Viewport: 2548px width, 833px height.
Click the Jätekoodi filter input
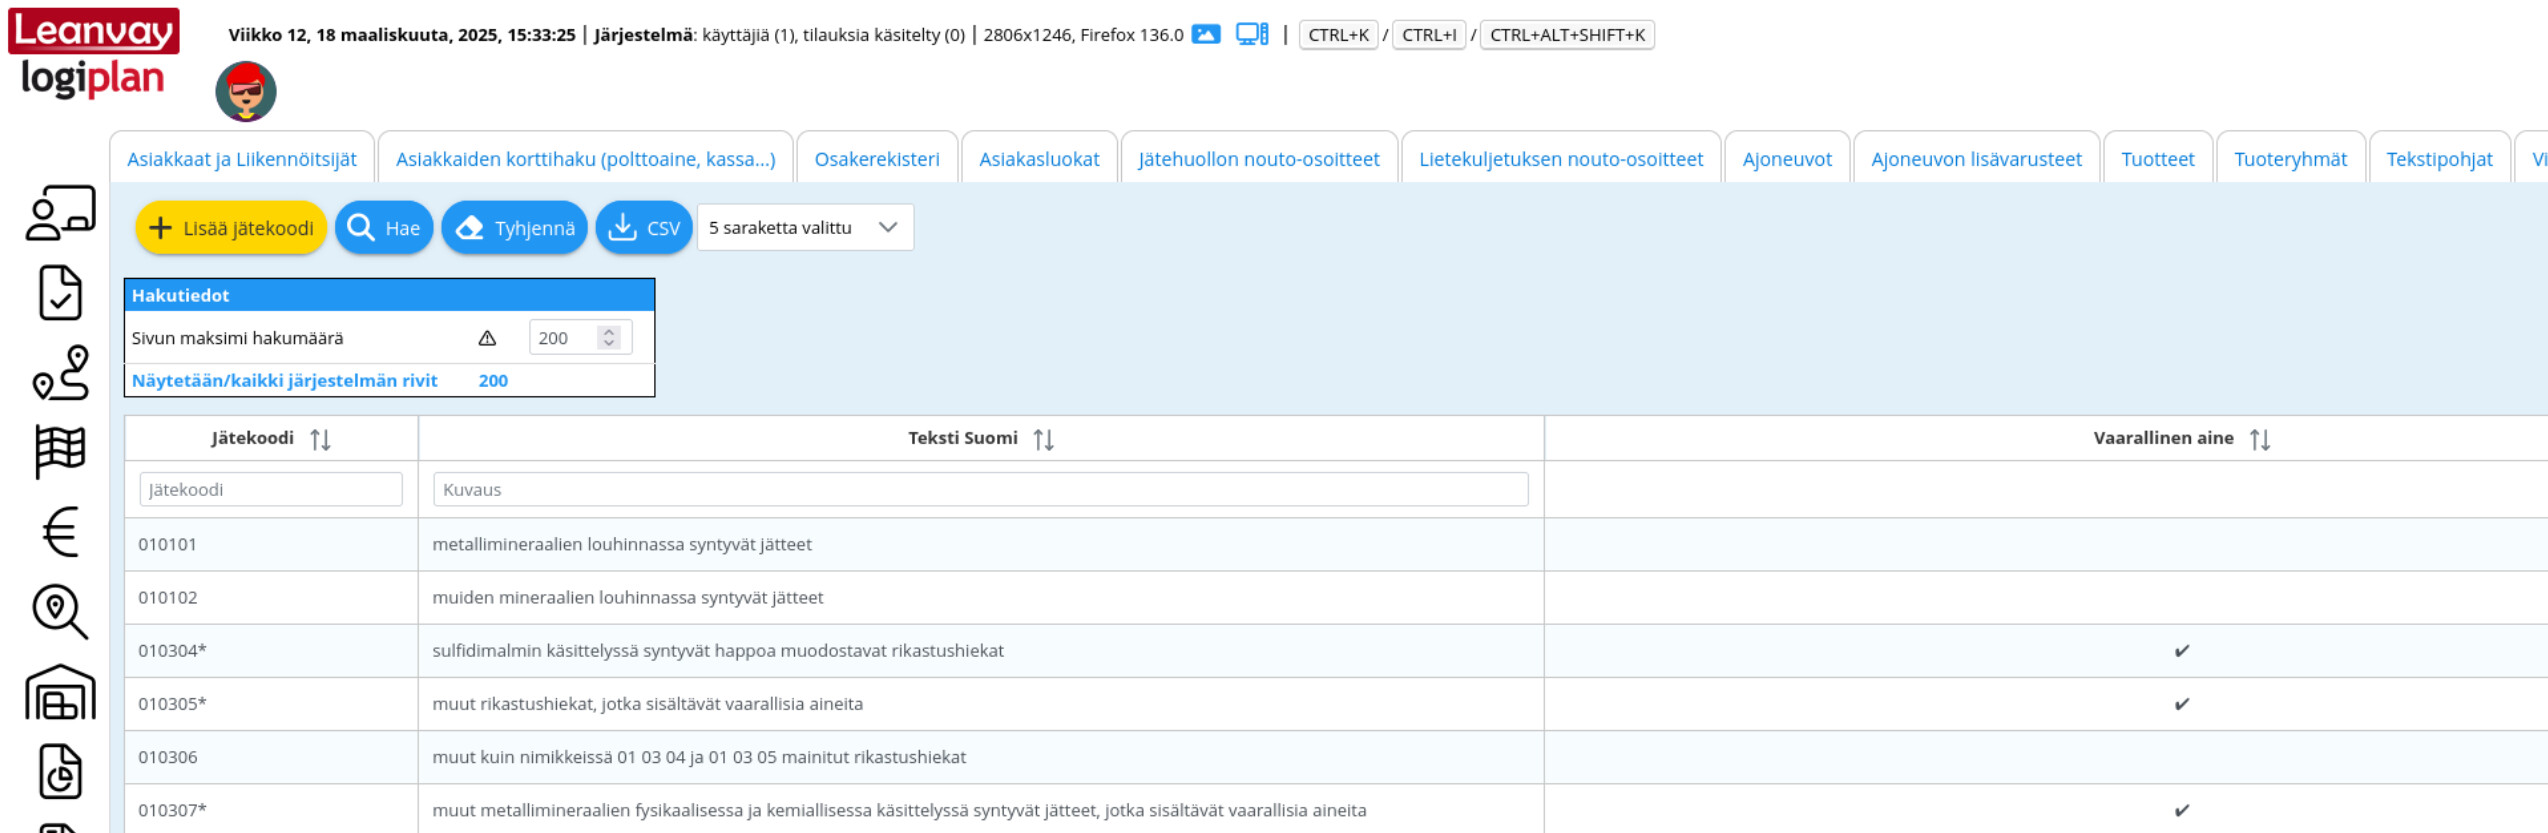pos(271,490)
